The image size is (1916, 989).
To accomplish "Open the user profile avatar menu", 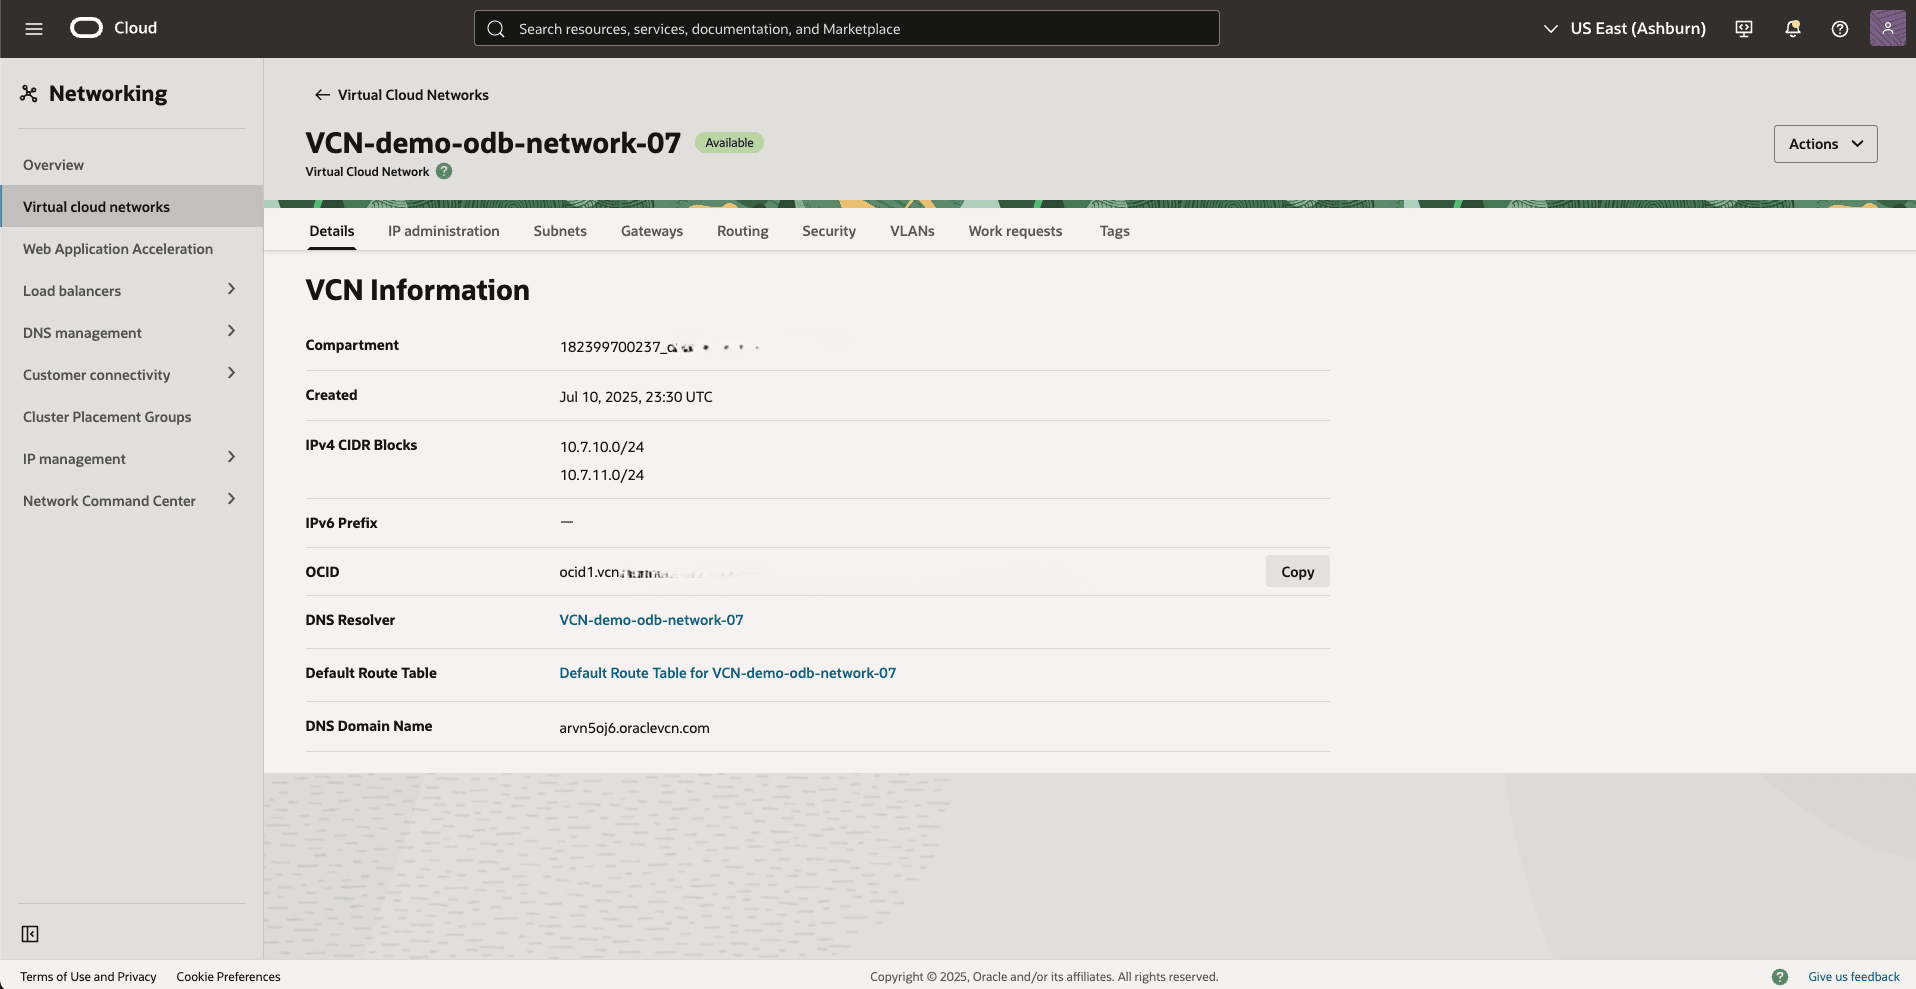I will tap(1887, 28).
